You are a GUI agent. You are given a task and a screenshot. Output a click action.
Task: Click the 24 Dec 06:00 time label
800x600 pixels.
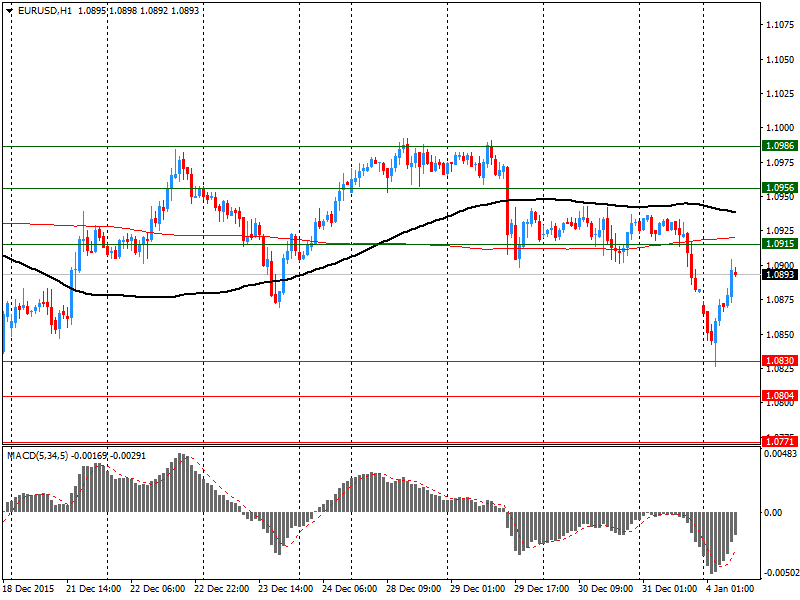[350, 589]
